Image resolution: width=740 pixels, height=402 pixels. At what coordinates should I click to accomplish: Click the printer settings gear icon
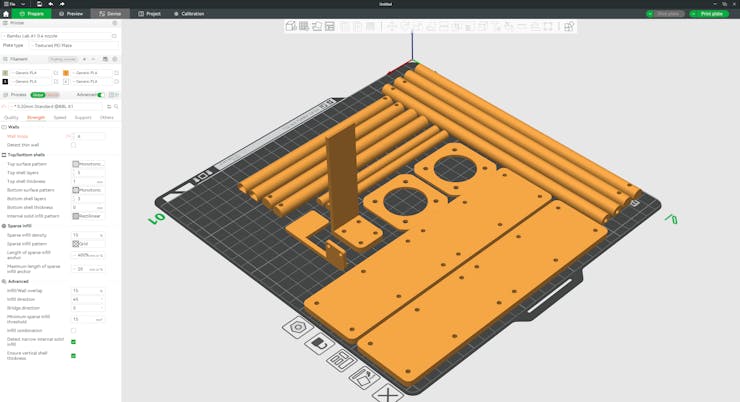114,23
